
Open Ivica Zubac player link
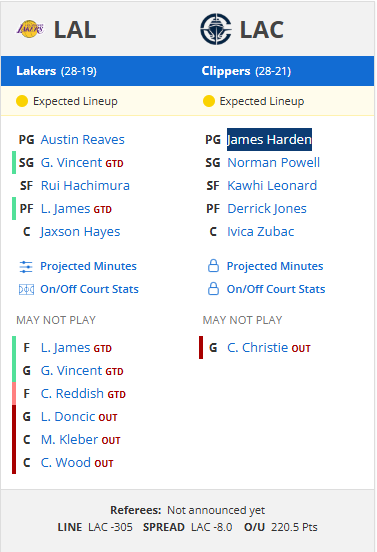(x=260, y=232)
